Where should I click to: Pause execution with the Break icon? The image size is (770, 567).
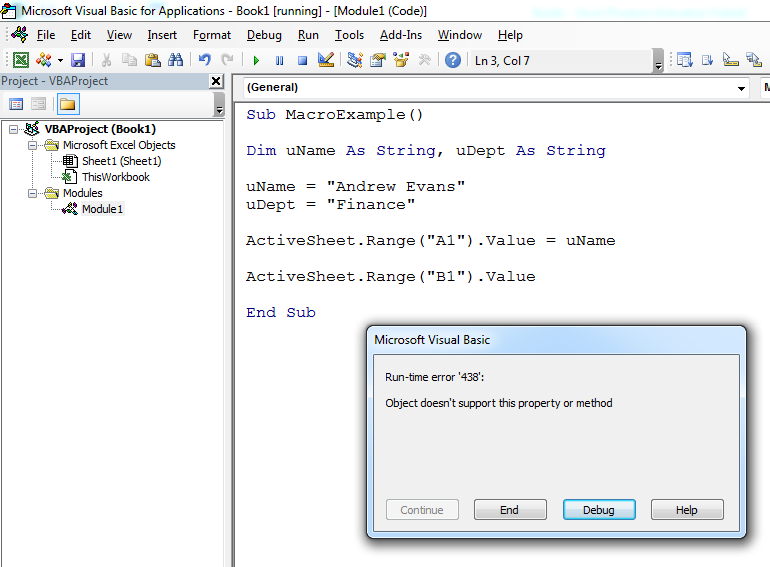[279, 60]
